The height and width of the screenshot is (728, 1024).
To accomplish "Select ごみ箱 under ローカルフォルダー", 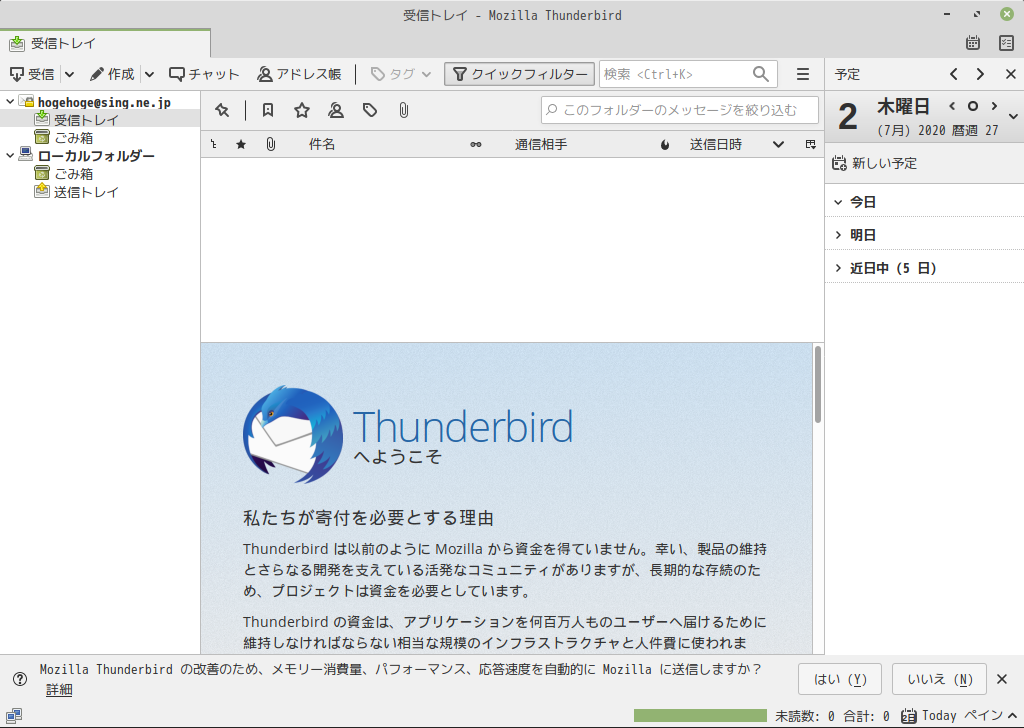I will 99,174.
